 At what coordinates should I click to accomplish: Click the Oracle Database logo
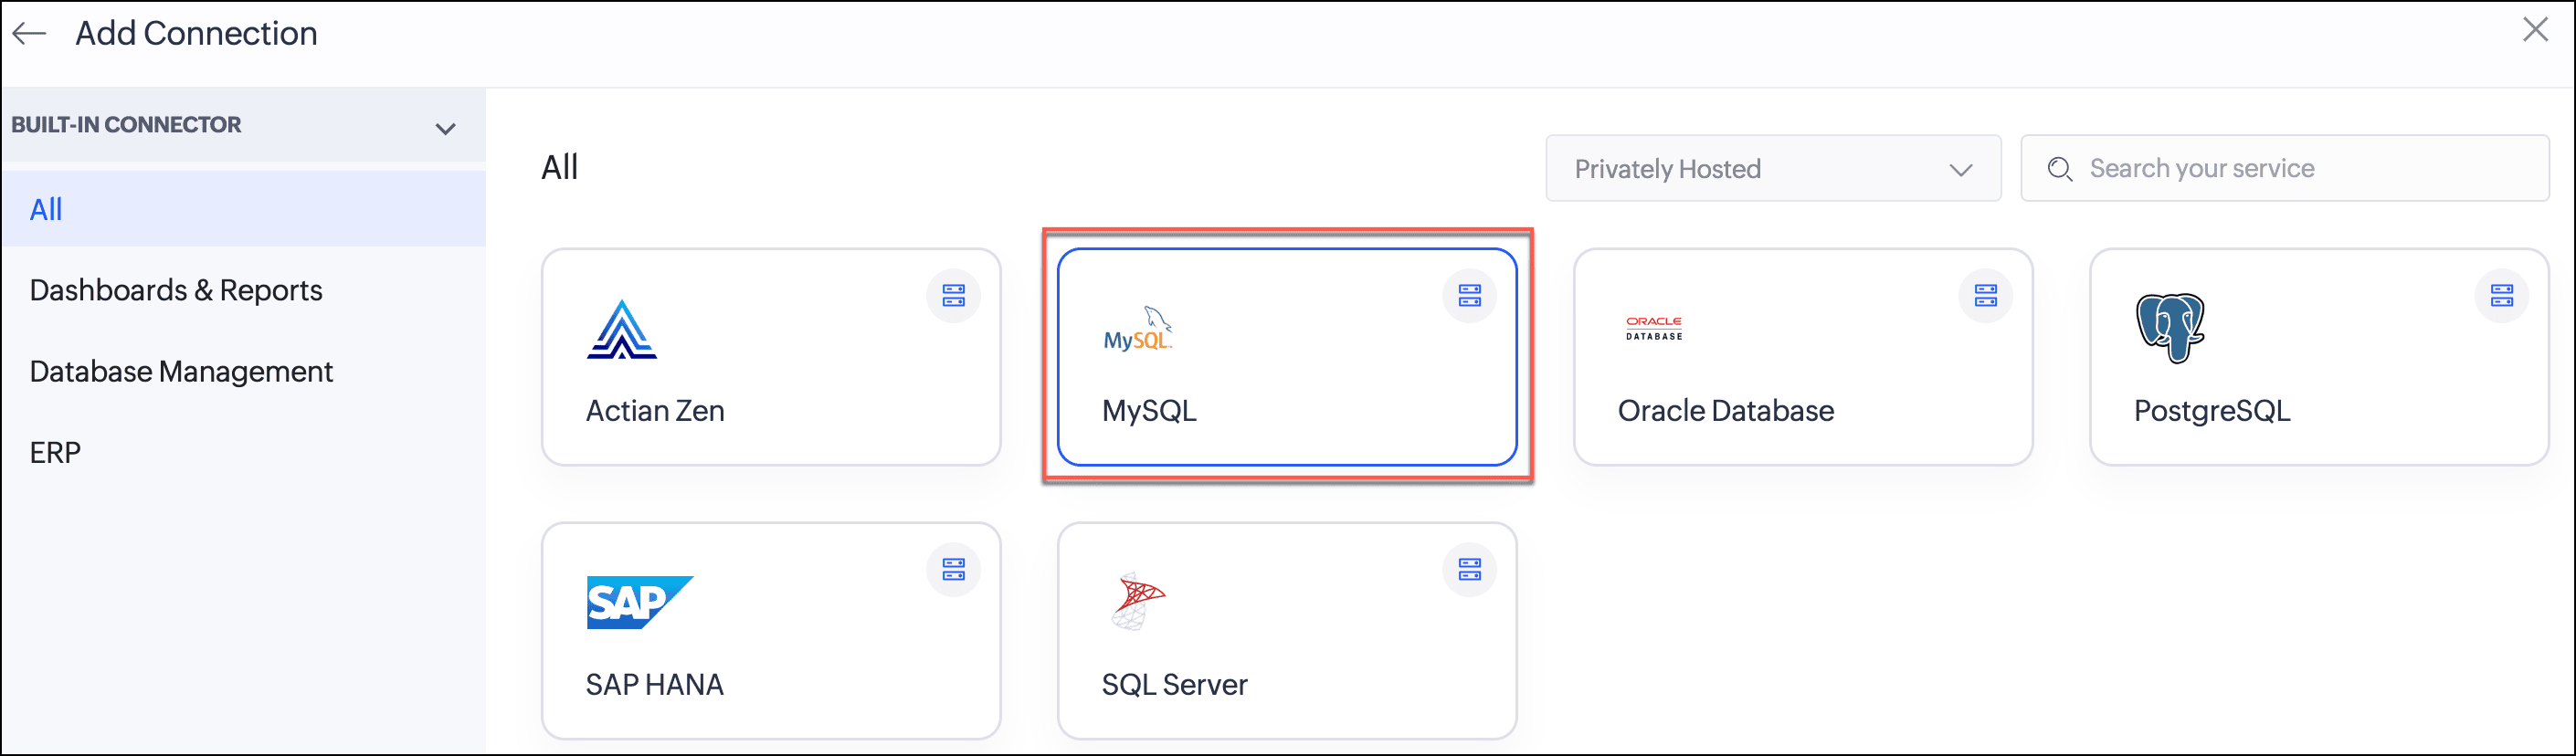click(x=1654, y=329)
